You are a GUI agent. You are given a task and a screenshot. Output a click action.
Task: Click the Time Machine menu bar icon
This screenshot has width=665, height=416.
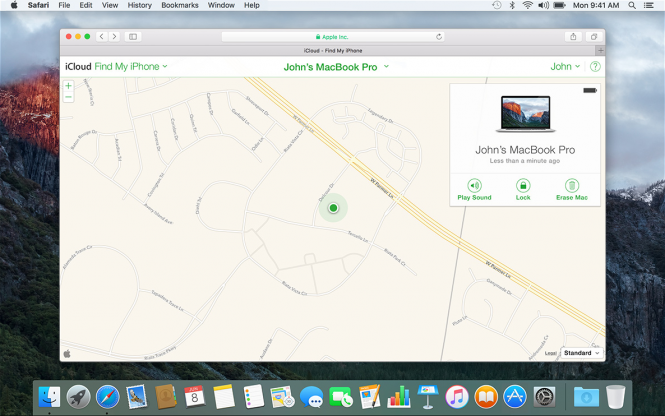(x=497, y=5)
